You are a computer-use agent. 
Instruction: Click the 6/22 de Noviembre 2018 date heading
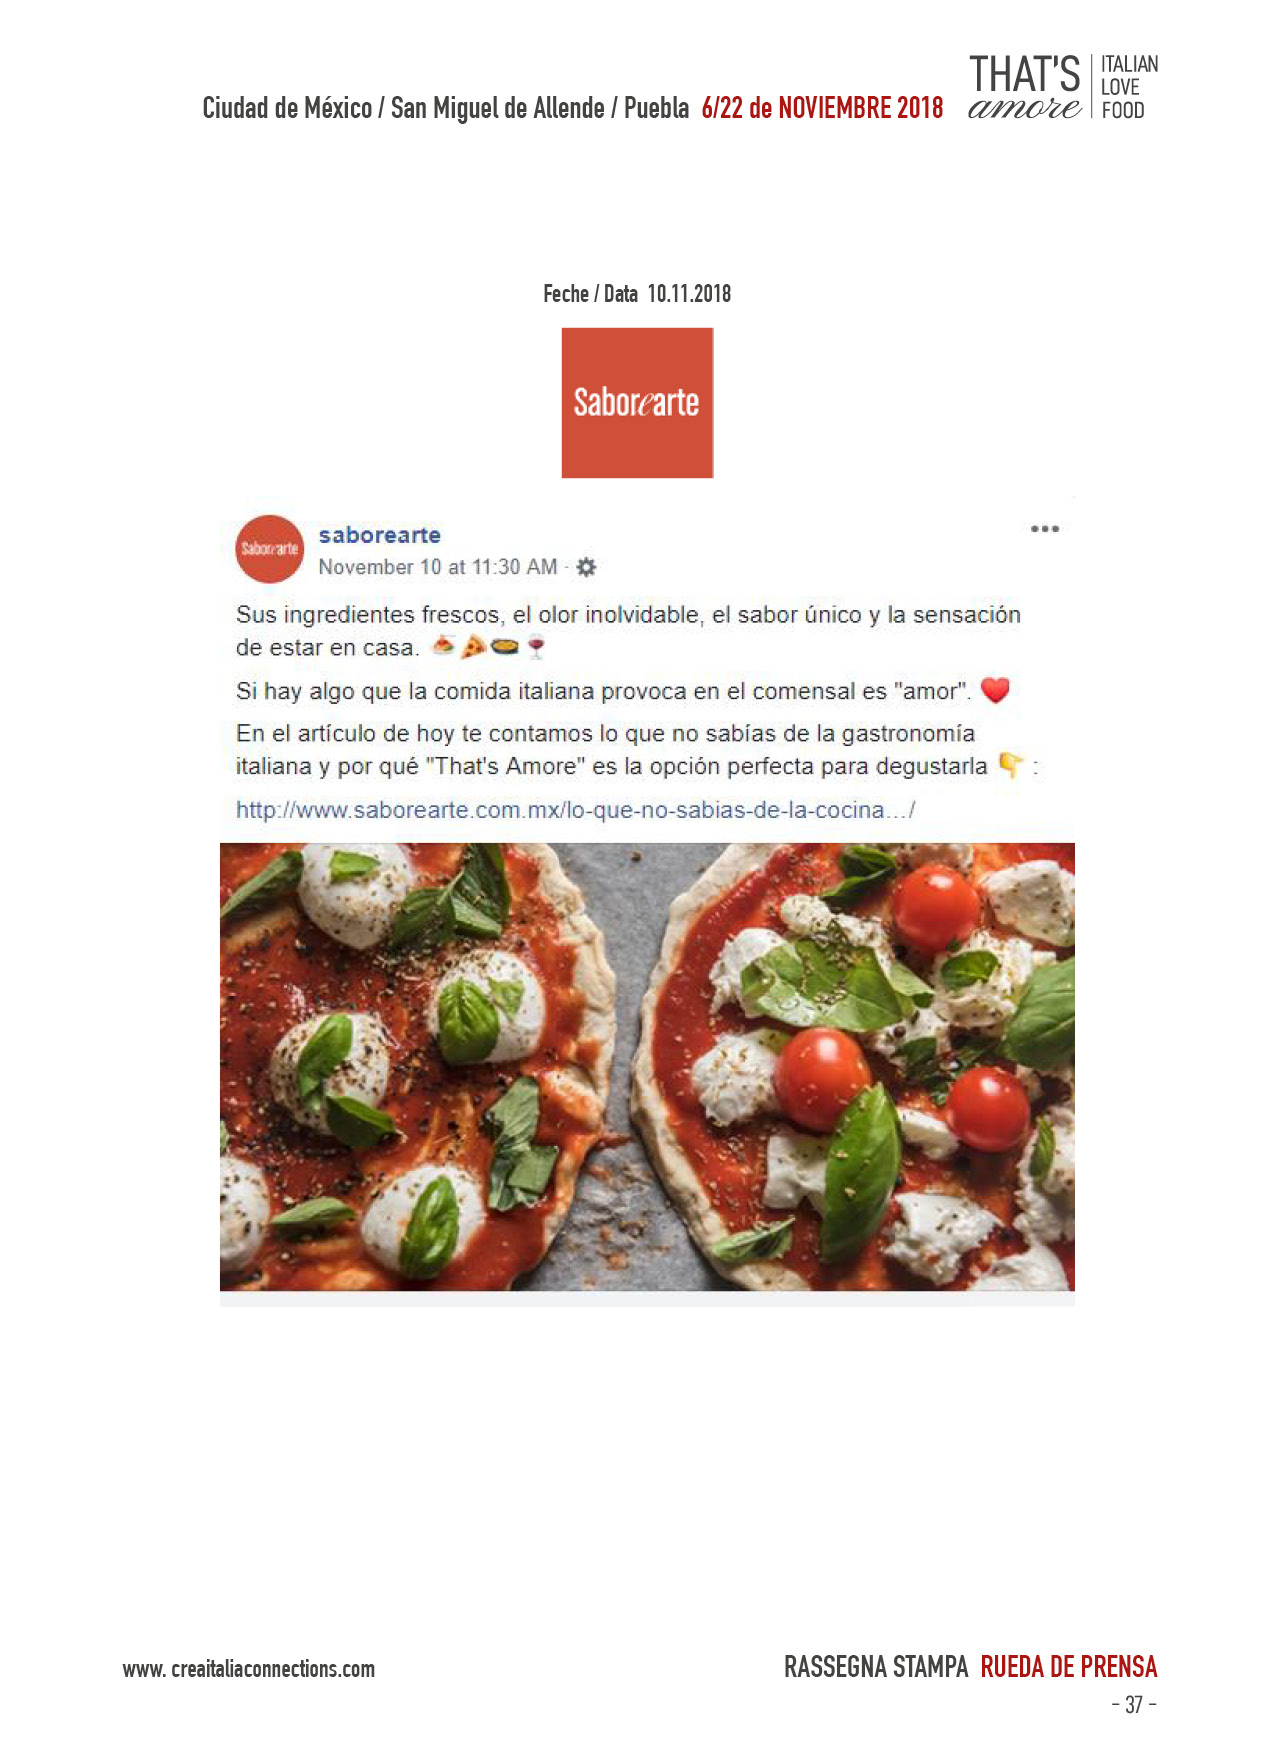click(822, 108)
